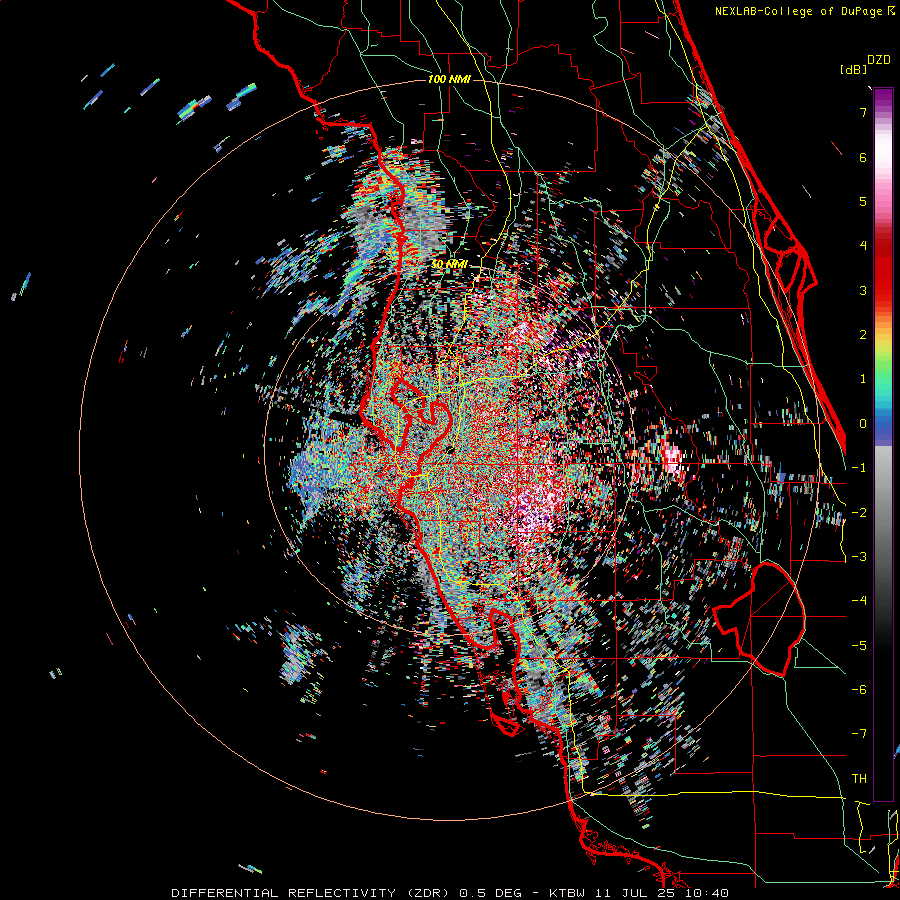Click the 0 dB scale value
This screenshot has width=900, height=900.
tap(863, 424)
